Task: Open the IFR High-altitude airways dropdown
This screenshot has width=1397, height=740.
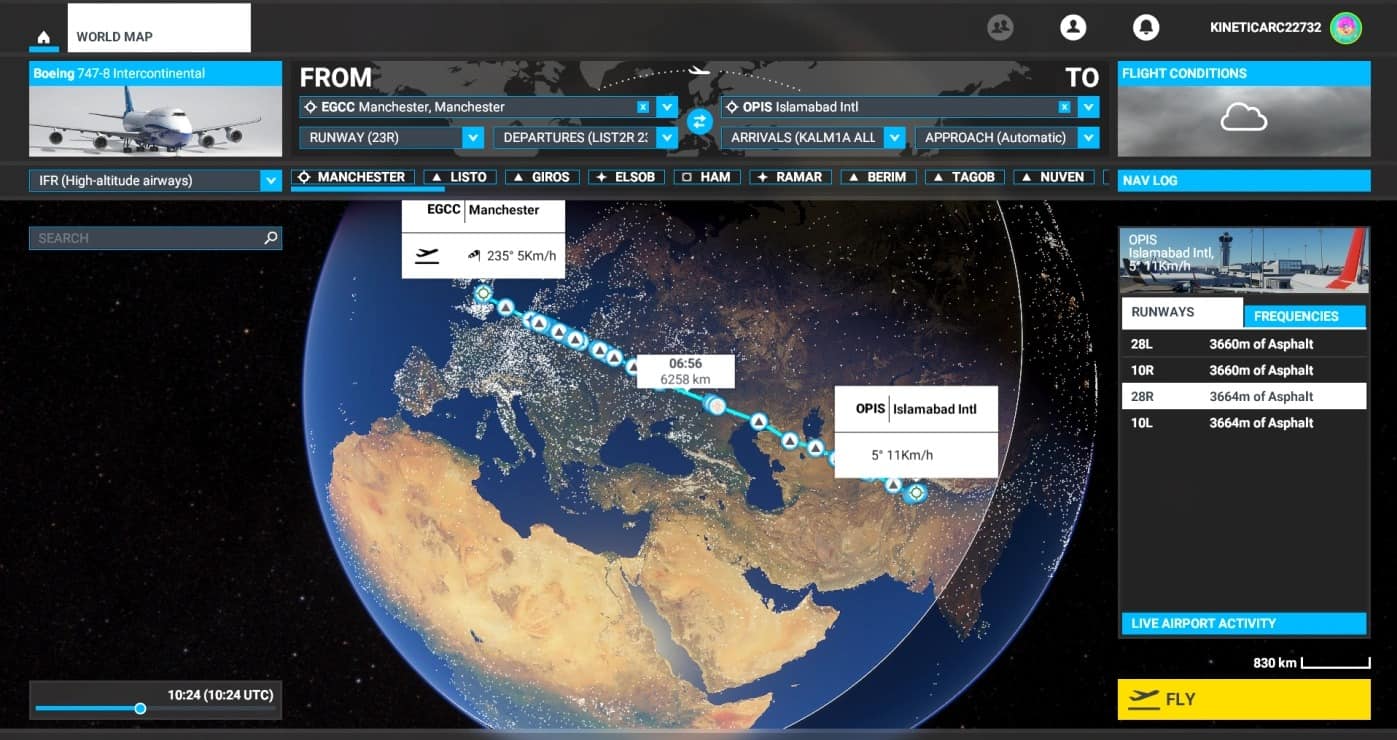Action: point(270,181)
